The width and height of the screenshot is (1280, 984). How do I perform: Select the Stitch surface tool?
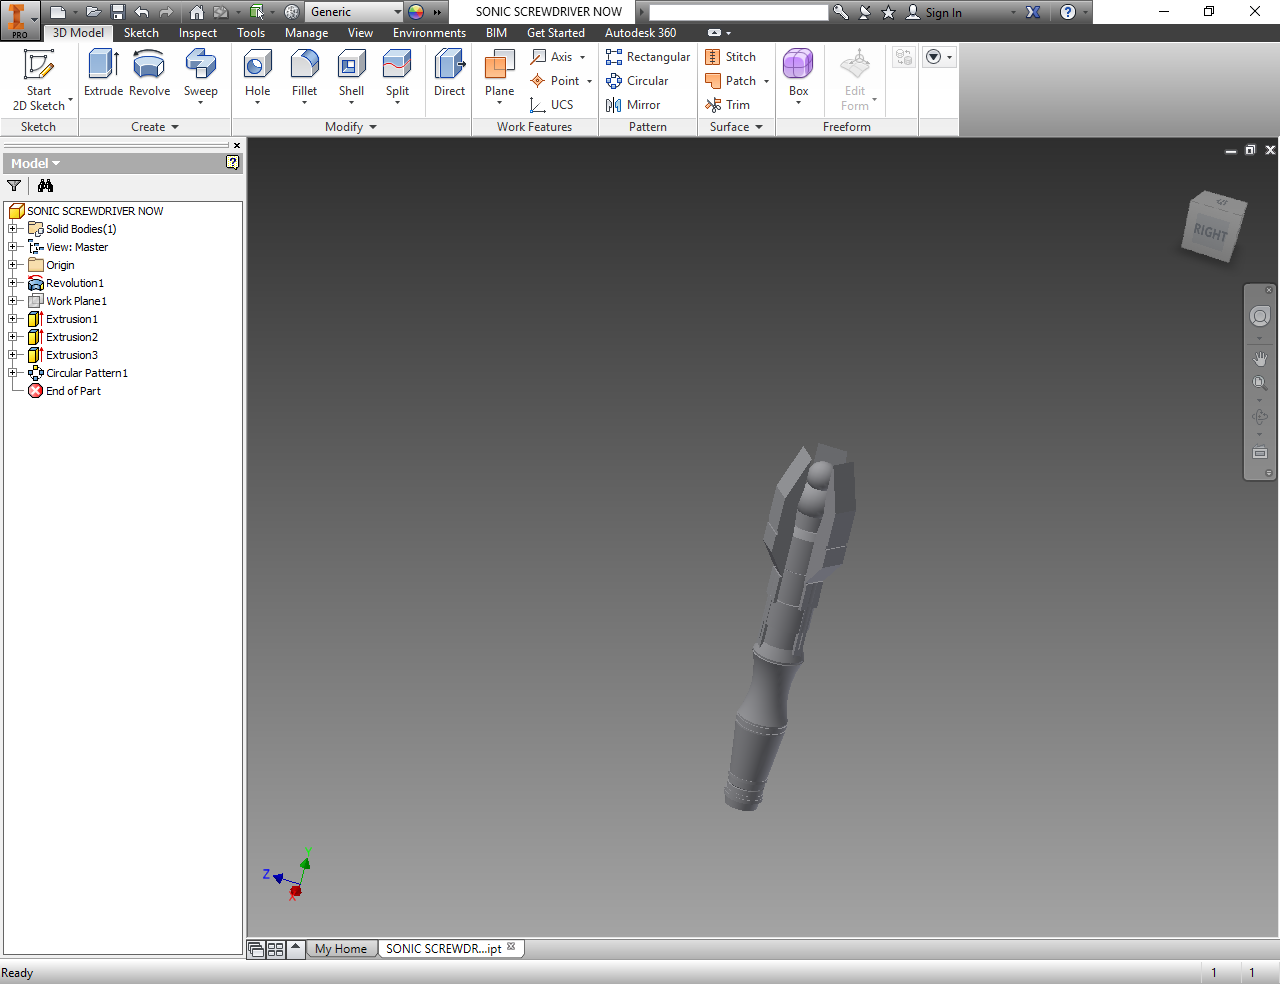(x=730, y=57)
